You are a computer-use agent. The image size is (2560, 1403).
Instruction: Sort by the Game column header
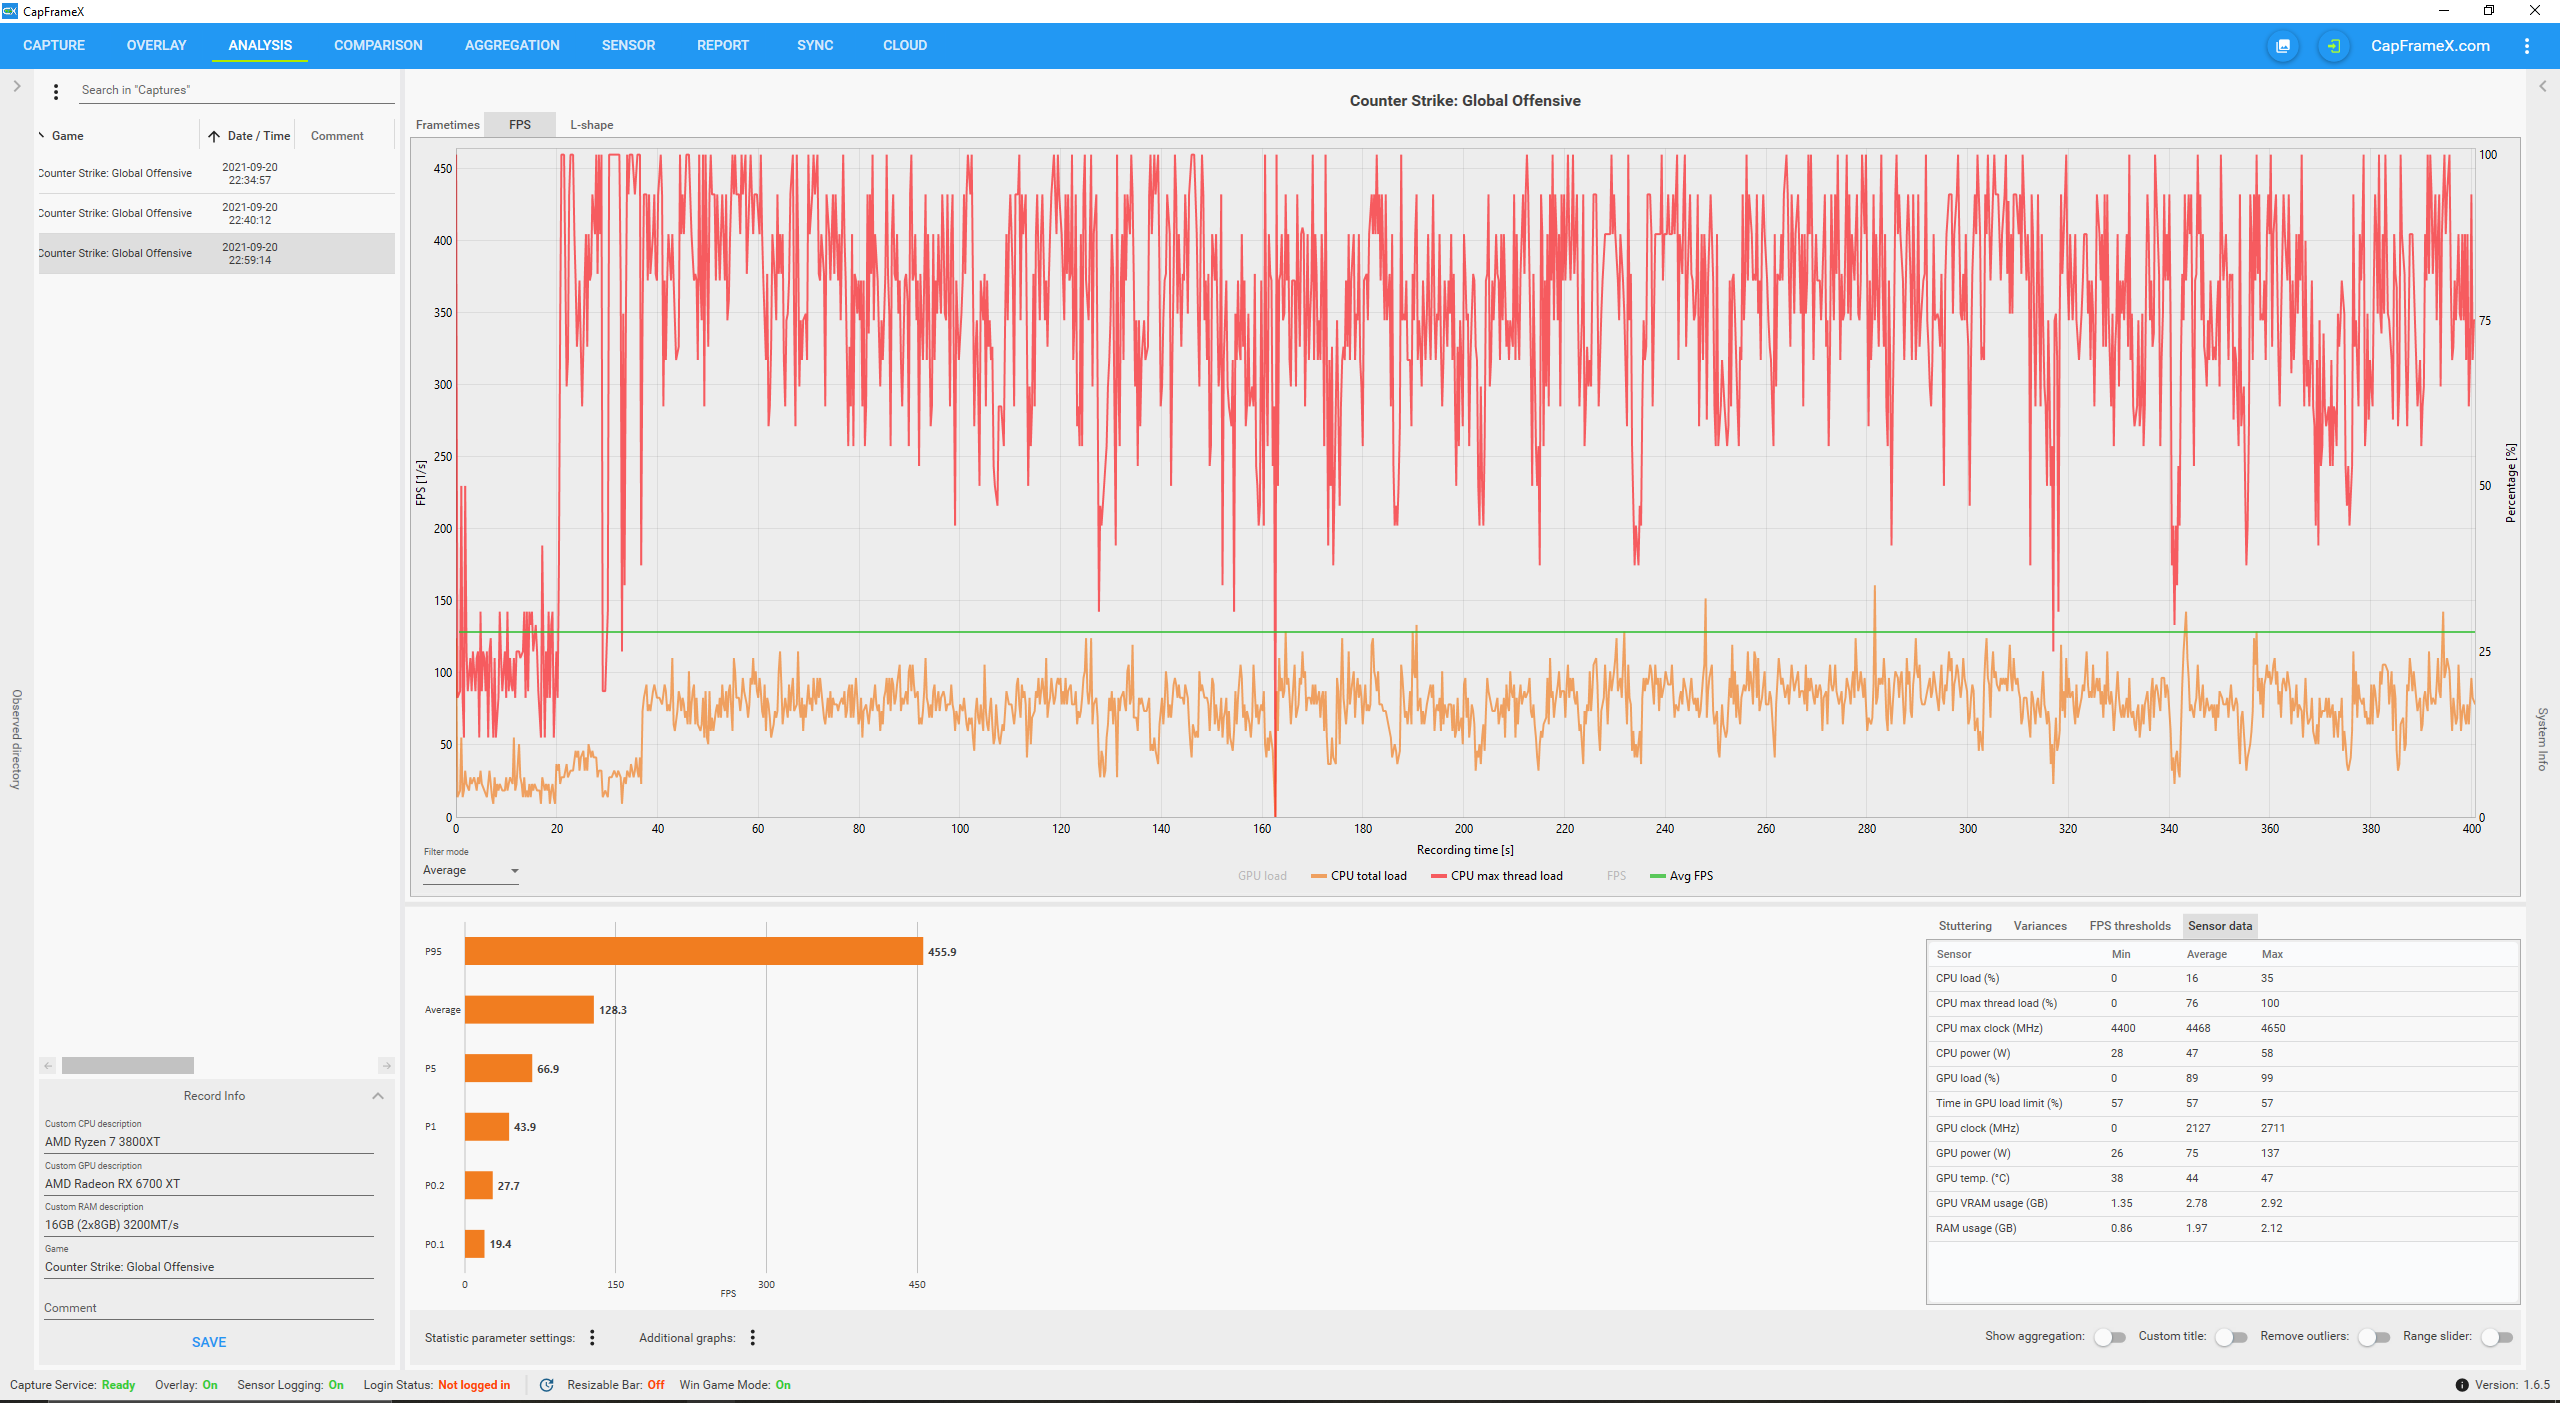point(68,136)
